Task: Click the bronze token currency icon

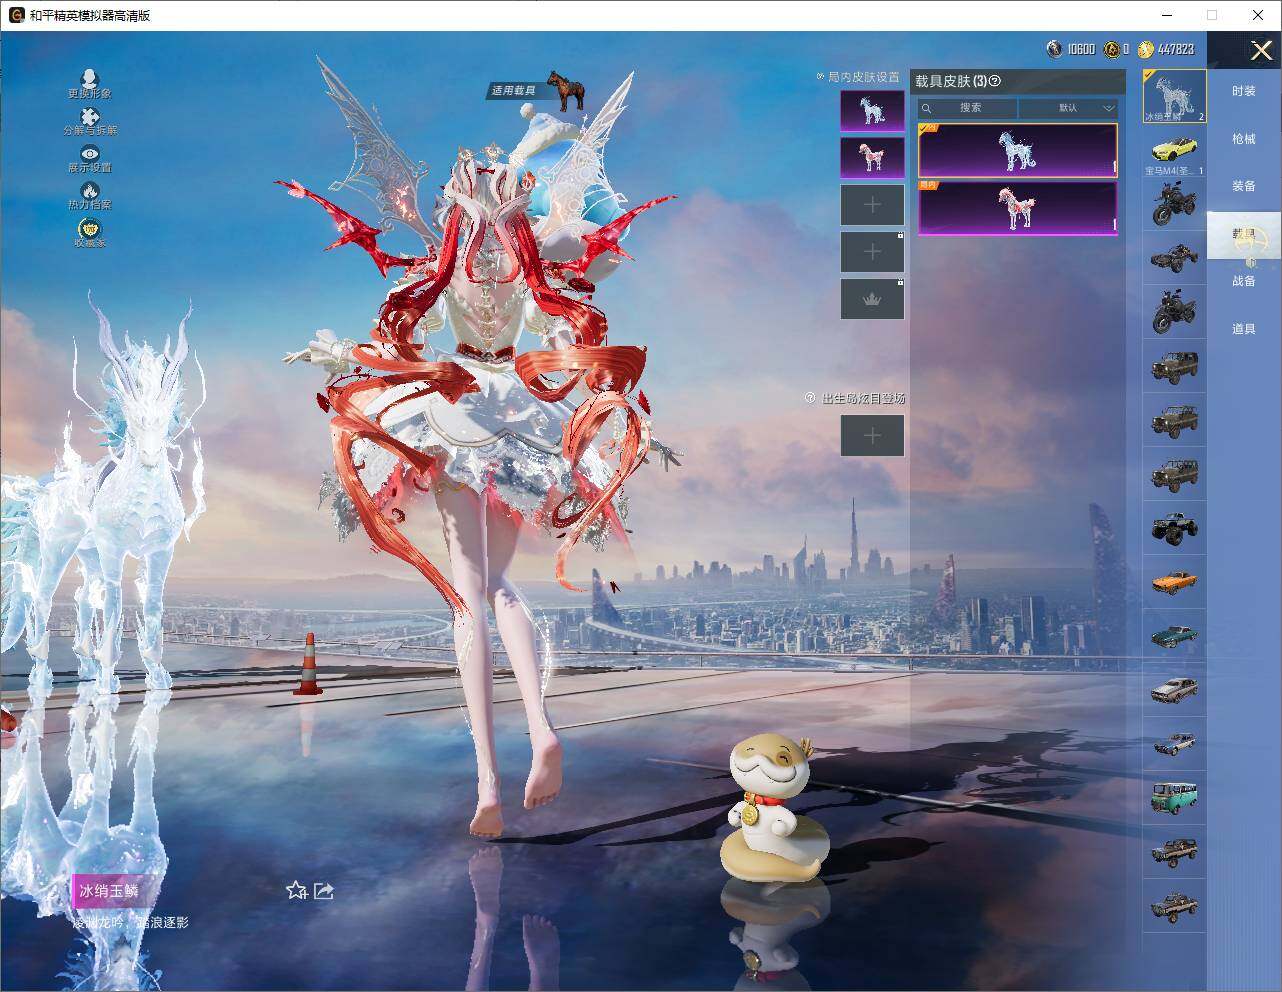Action: (1112, 48)
